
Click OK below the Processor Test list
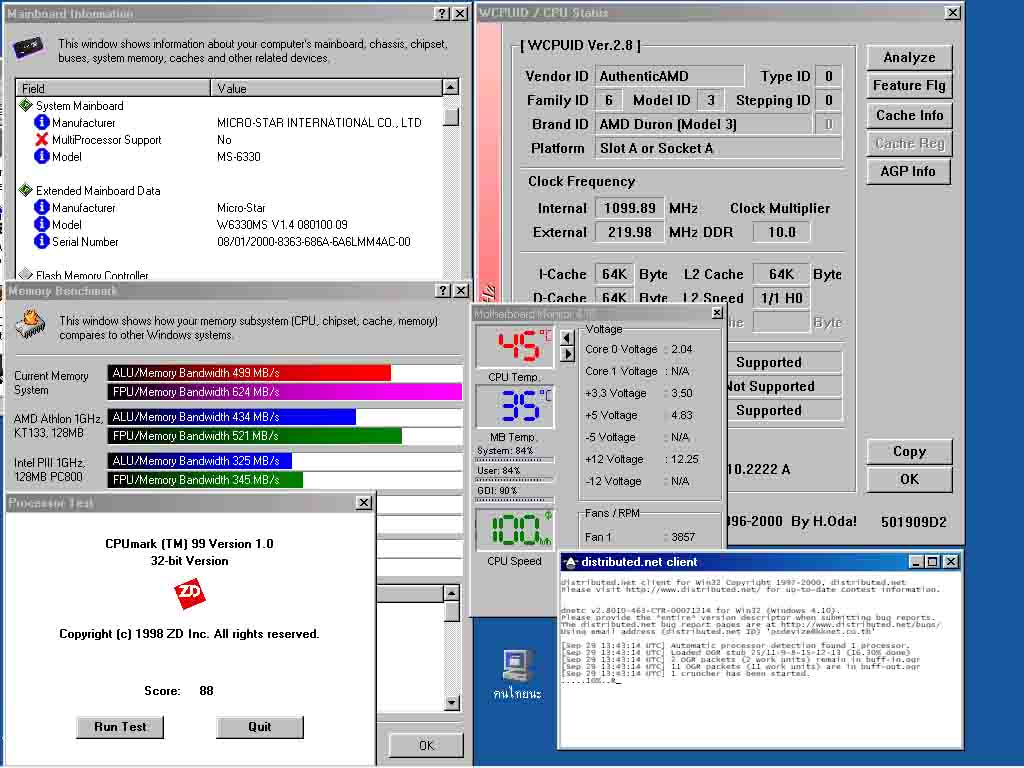(x=426, y=745)
